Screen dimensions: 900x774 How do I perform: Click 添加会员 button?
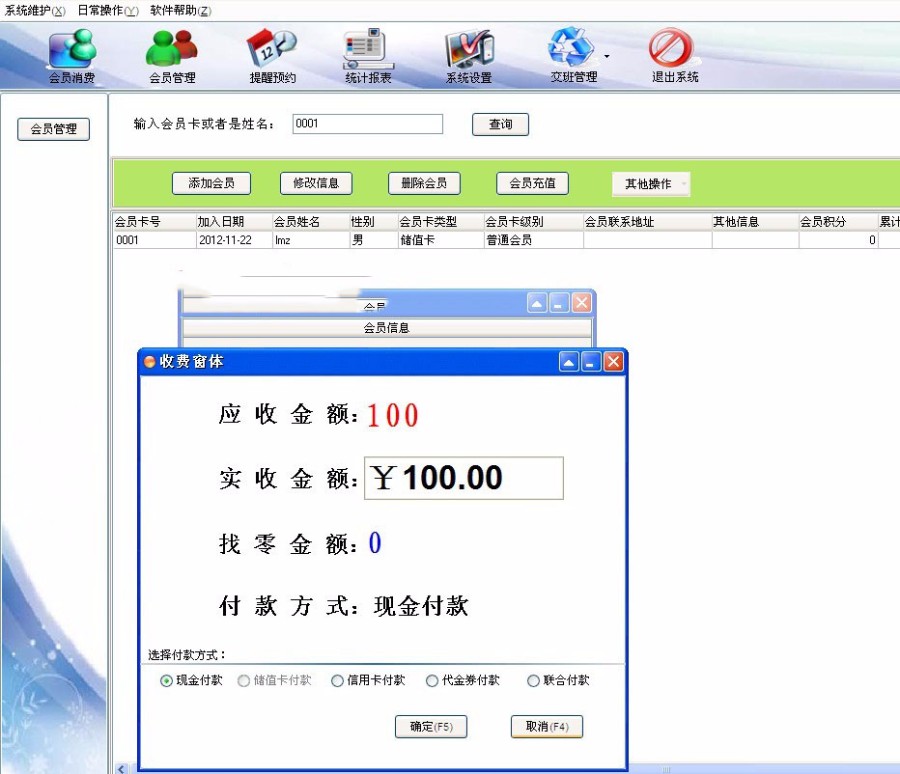pos(211,183)
